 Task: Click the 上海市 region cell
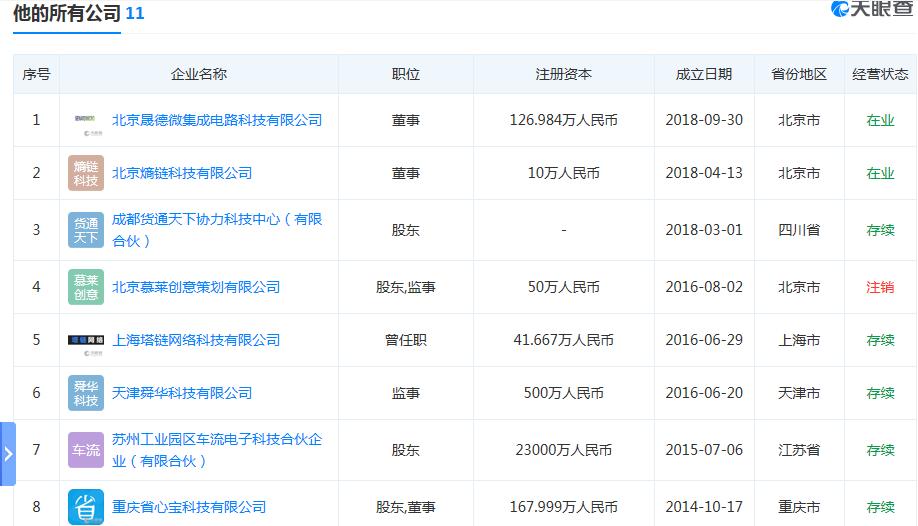point(799,340)
